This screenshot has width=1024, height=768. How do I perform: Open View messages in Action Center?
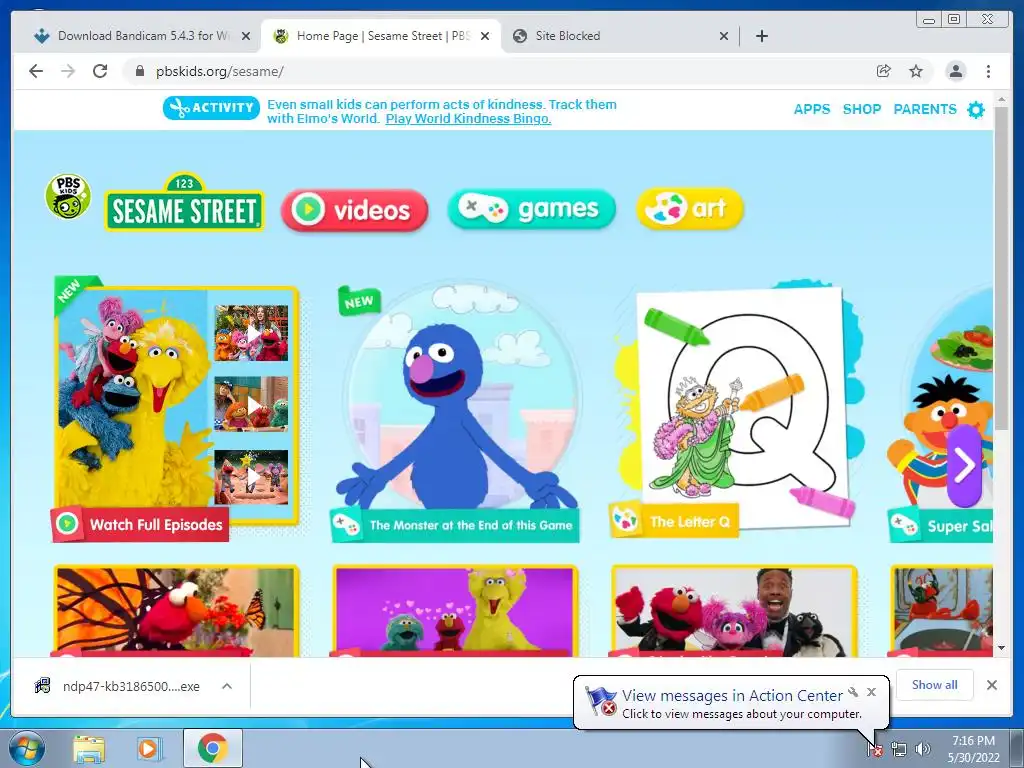tap(731, 696)
